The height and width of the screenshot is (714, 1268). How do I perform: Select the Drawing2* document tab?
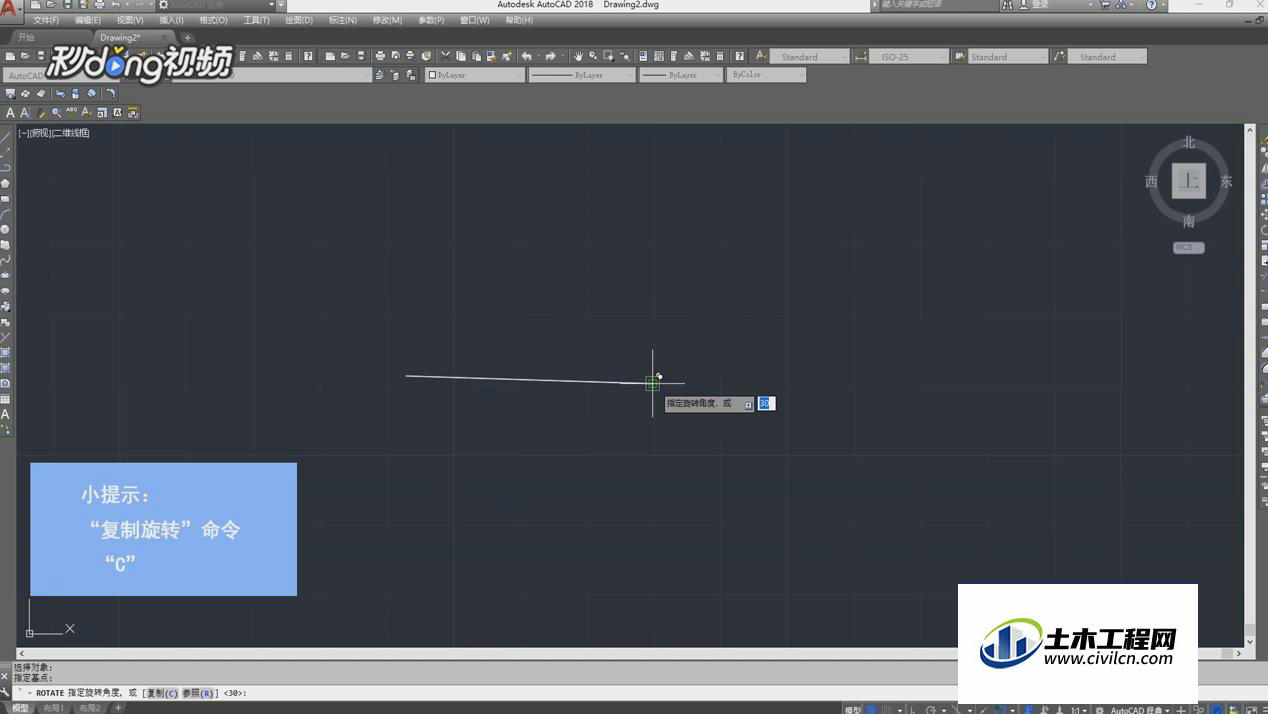(x=121, y=38)
